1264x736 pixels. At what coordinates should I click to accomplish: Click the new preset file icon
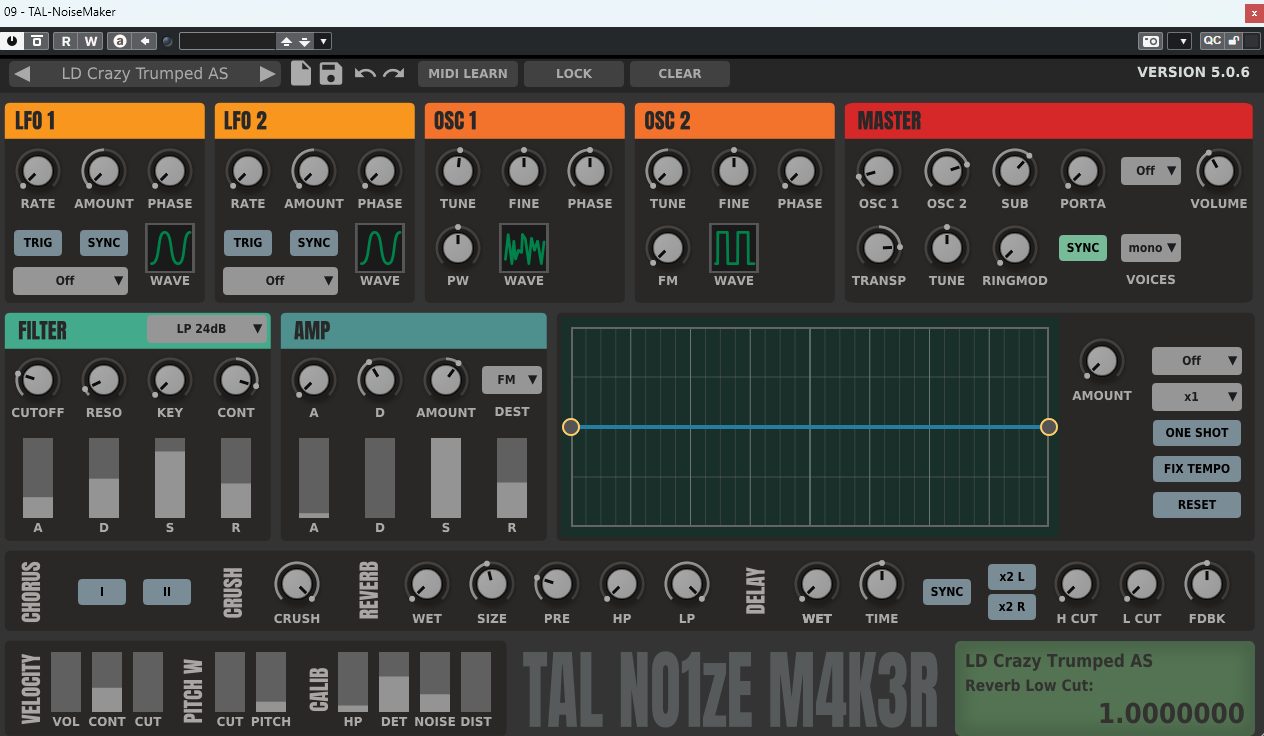pyautogui.click(x=301, y=73)
